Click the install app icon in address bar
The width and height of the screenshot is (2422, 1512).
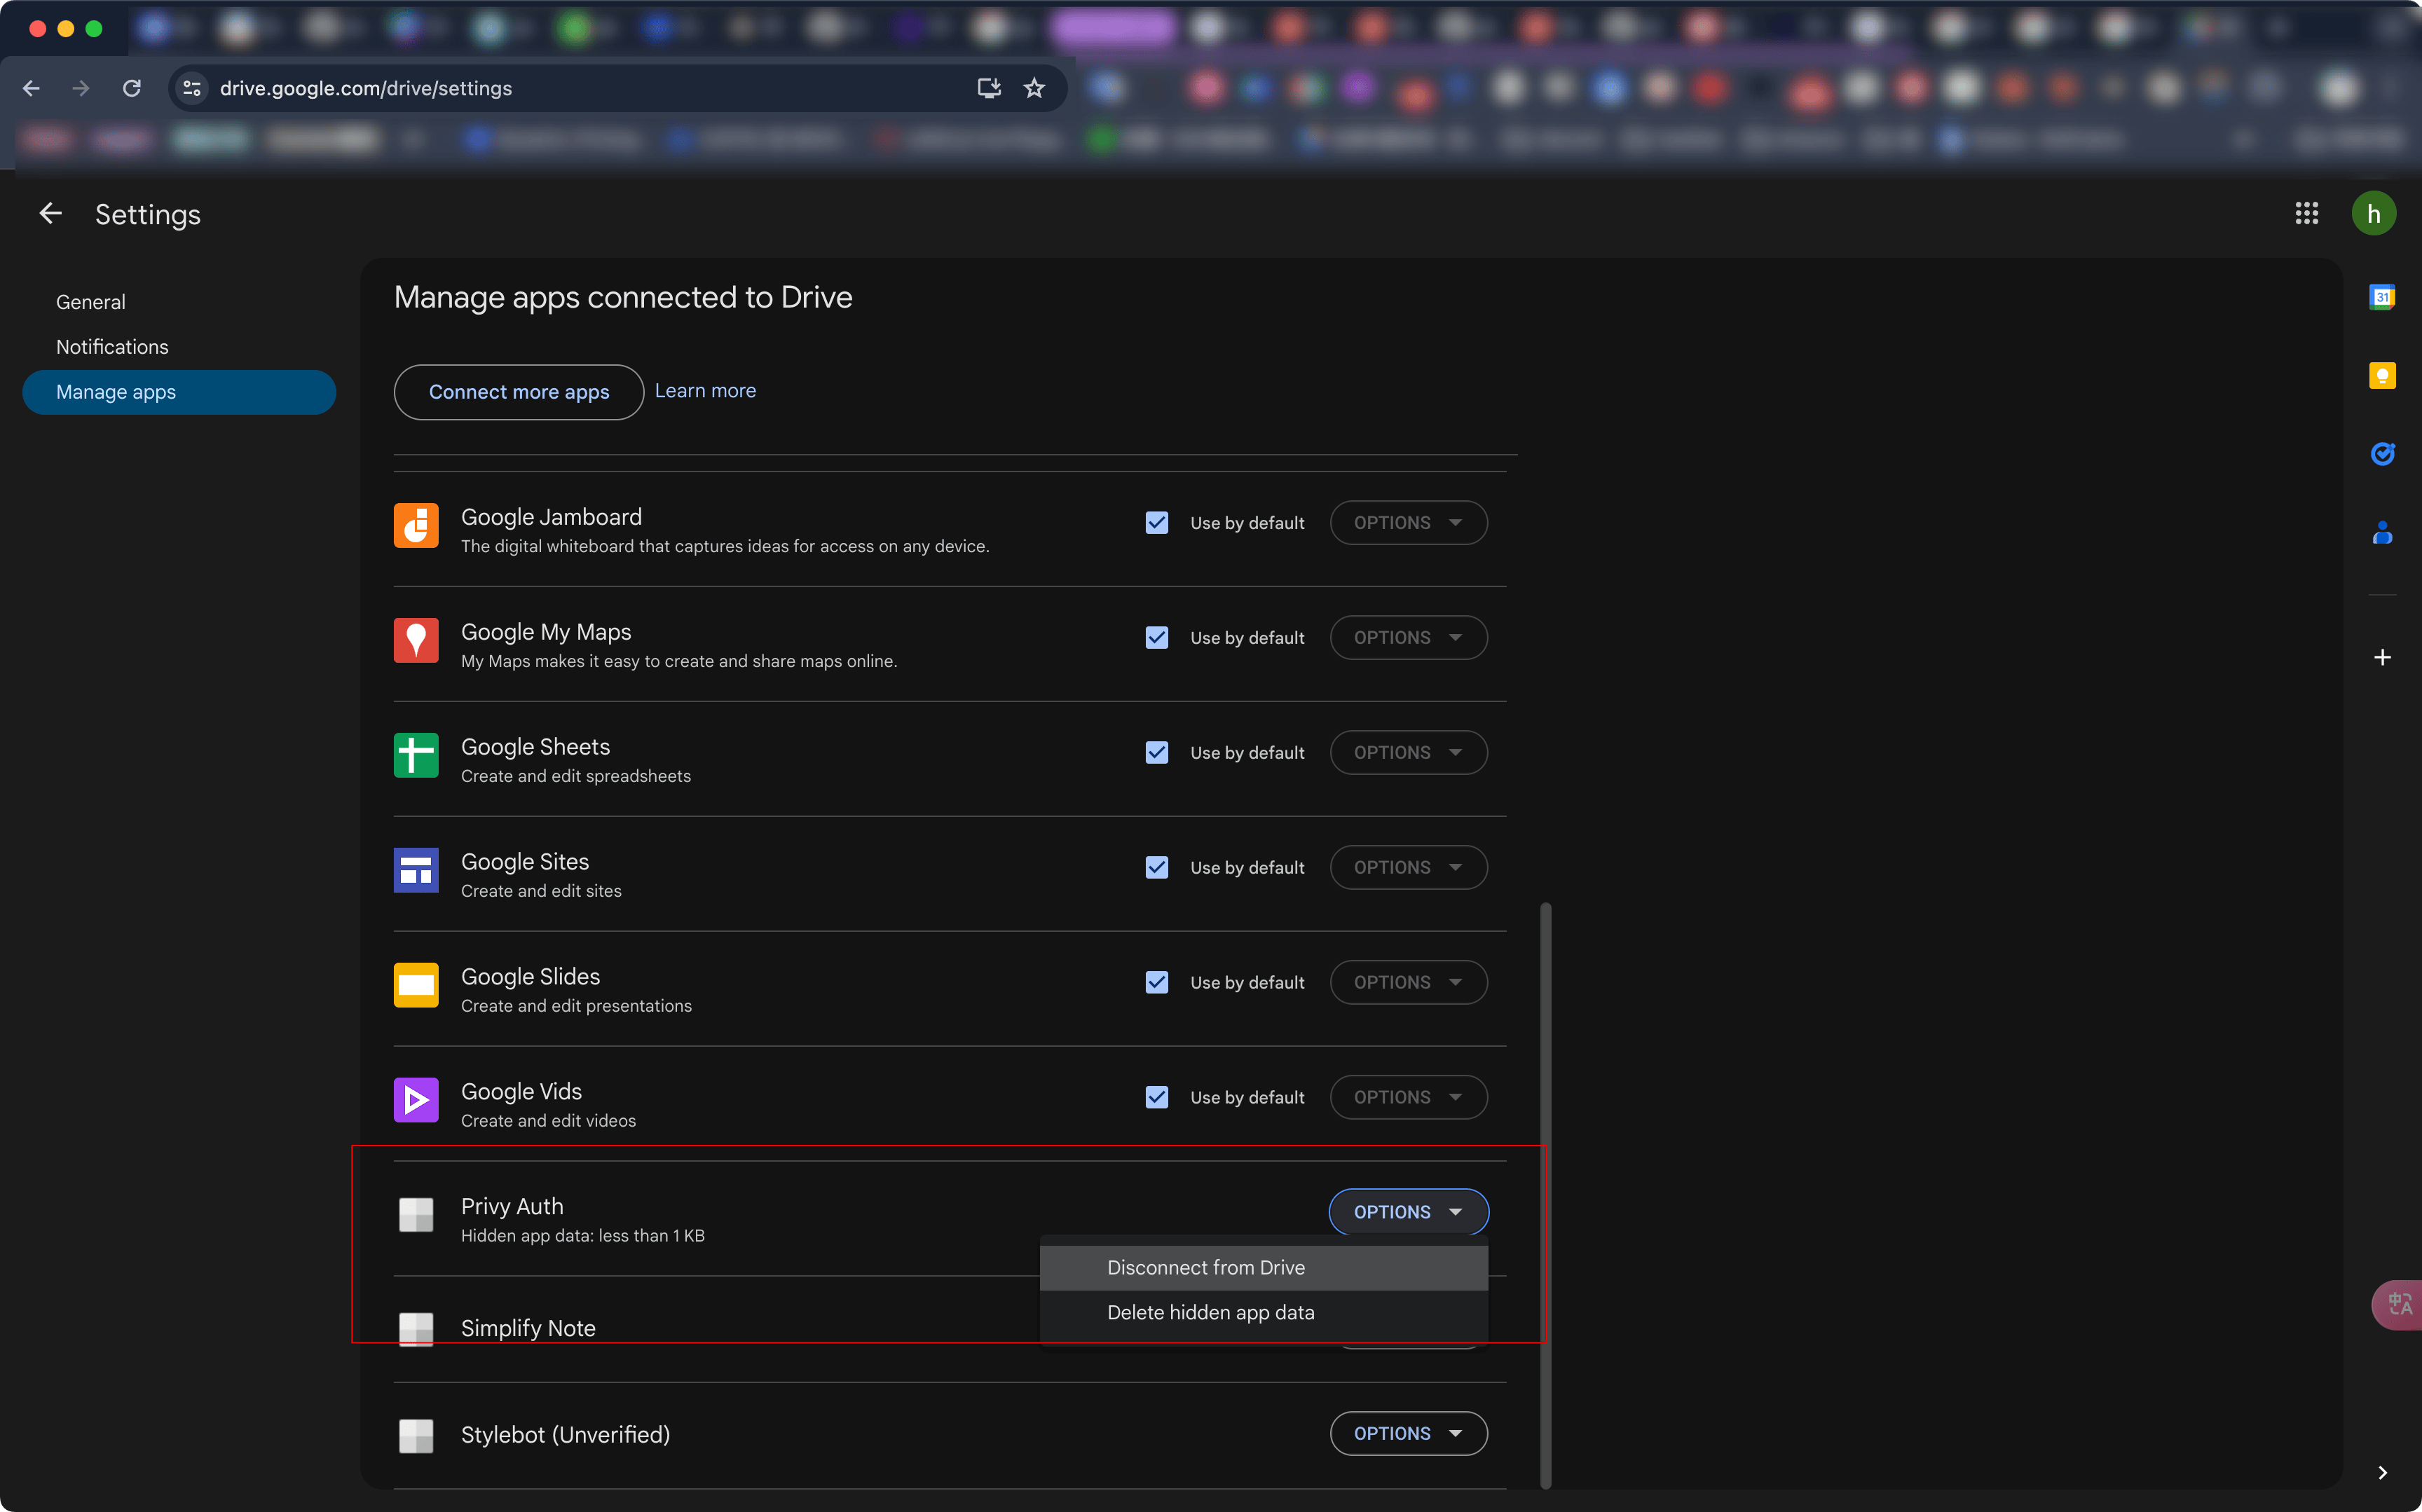pos(989,88)
